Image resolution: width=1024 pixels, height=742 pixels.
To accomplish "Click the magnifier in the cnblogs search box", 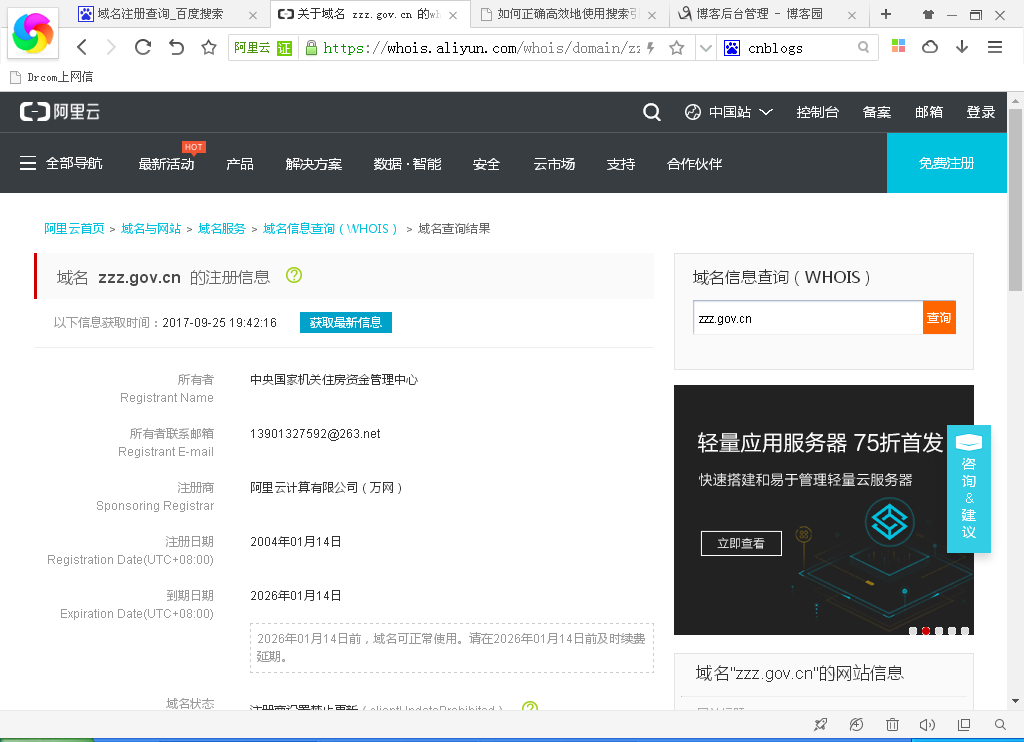I will [x=863, y=47].
